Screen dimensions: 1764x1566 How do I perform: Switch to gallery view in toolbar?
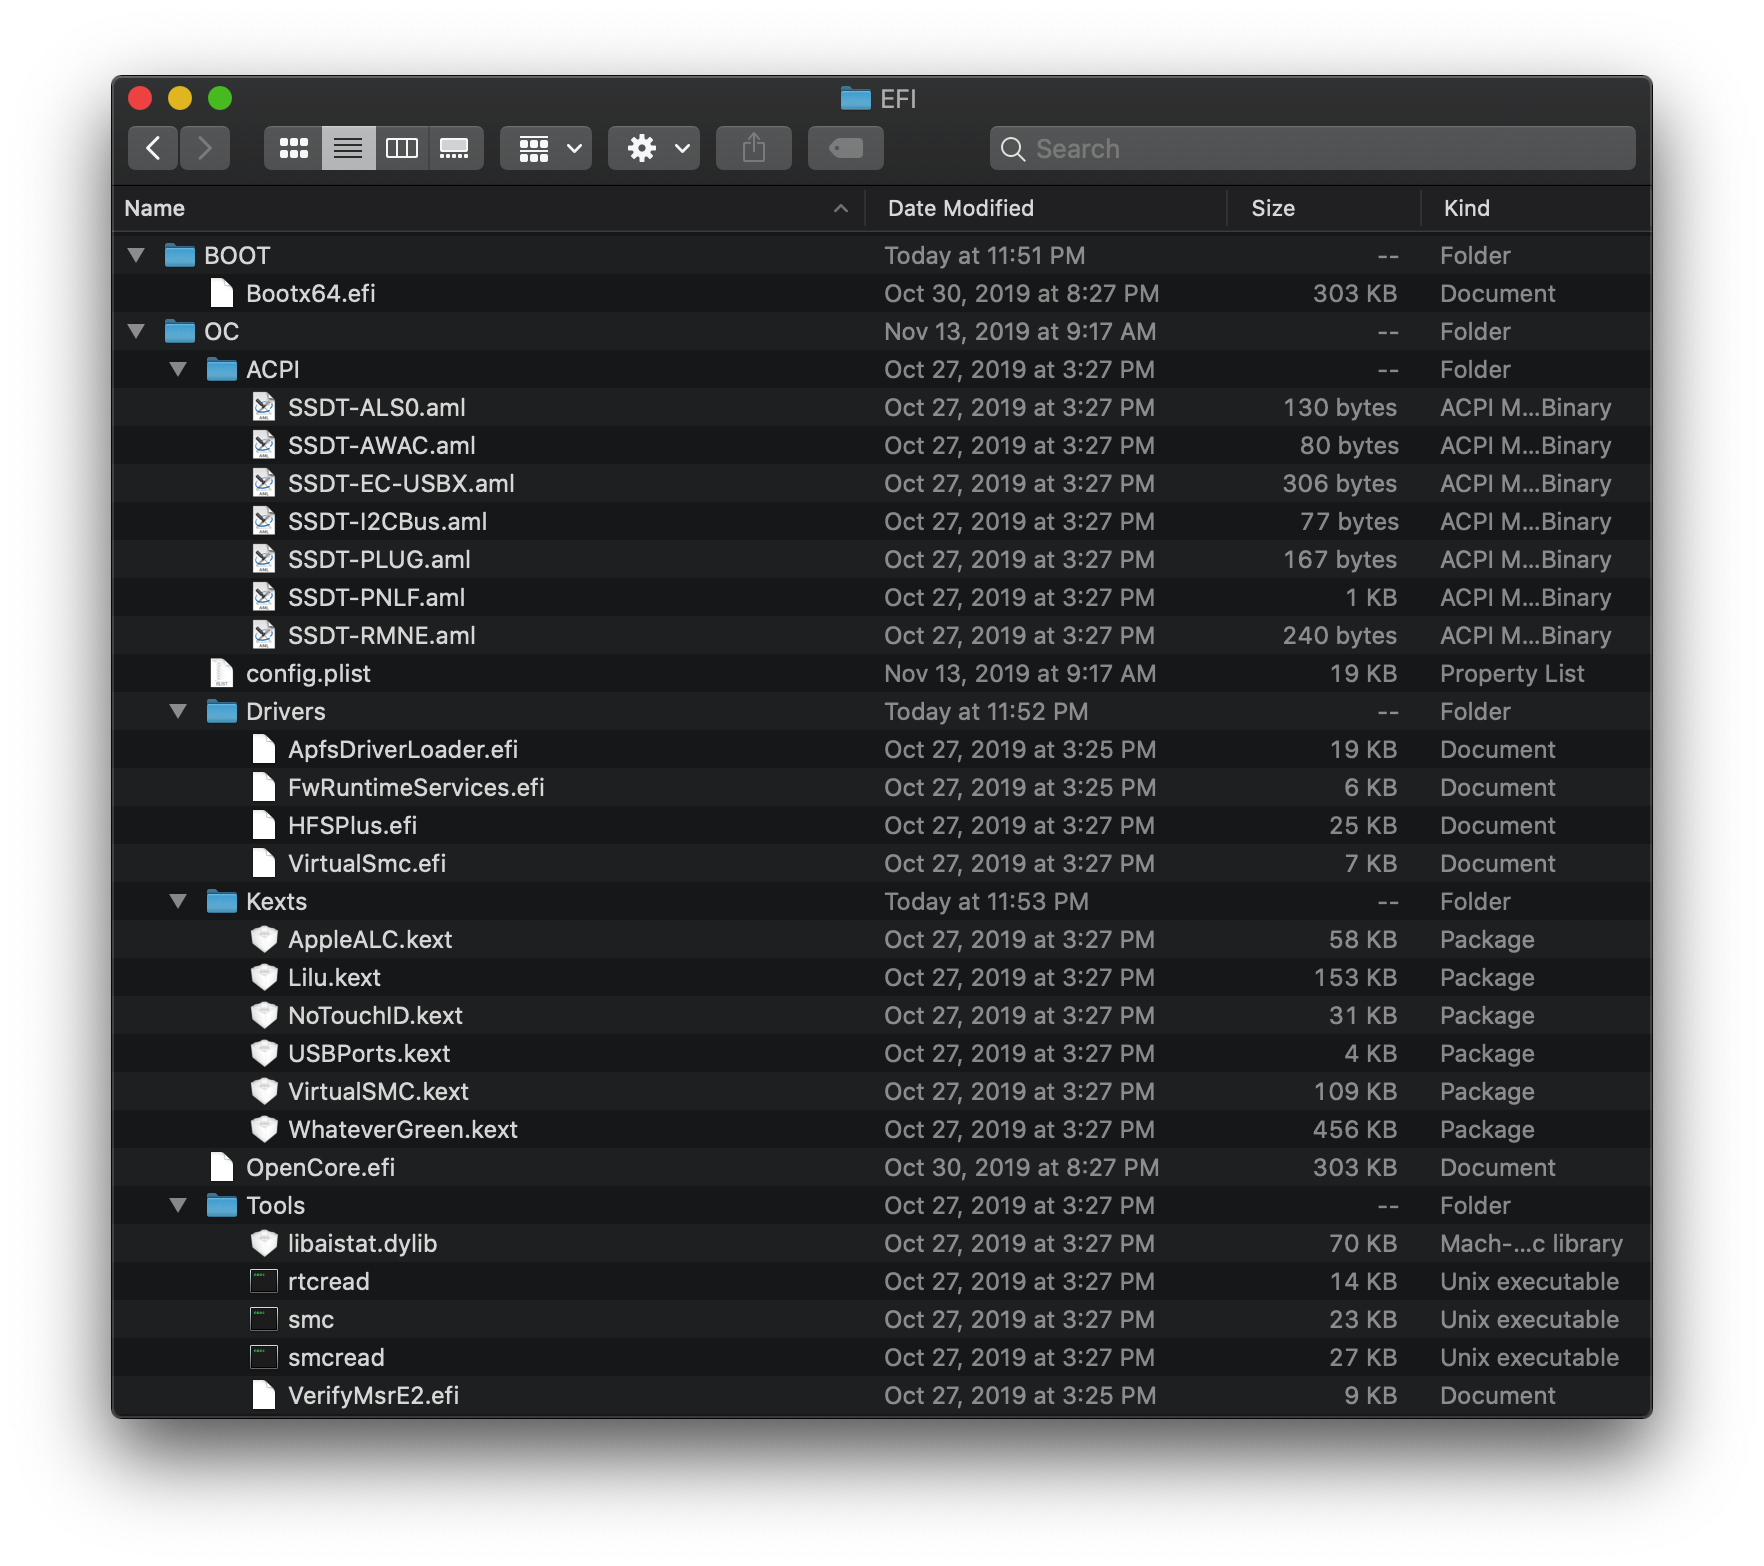[456, 149]
